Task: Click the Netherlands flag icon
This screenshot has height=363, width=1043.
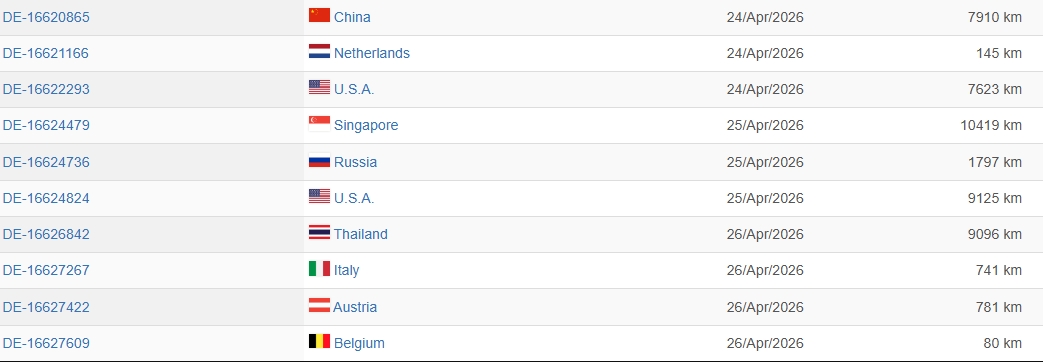Action: pyautogui.click(x=319, y=51)
